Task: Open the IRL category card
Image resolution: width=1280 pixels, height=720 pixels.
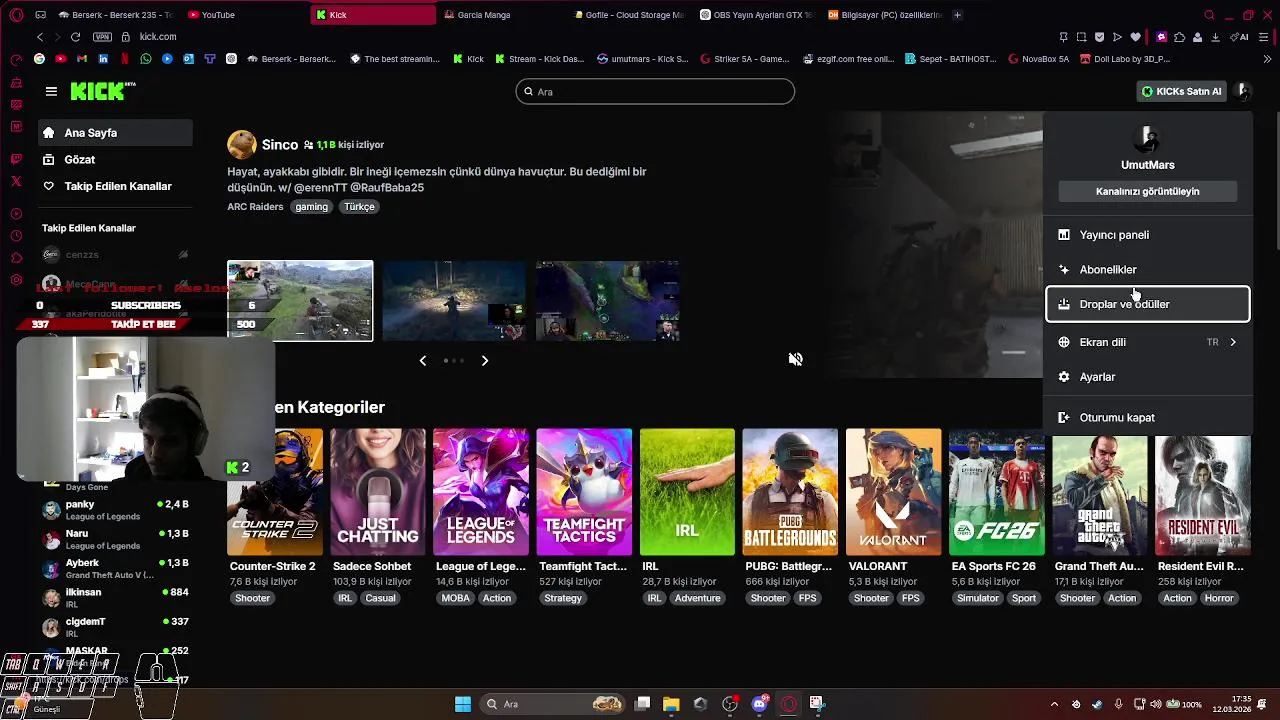Action: 687,492
